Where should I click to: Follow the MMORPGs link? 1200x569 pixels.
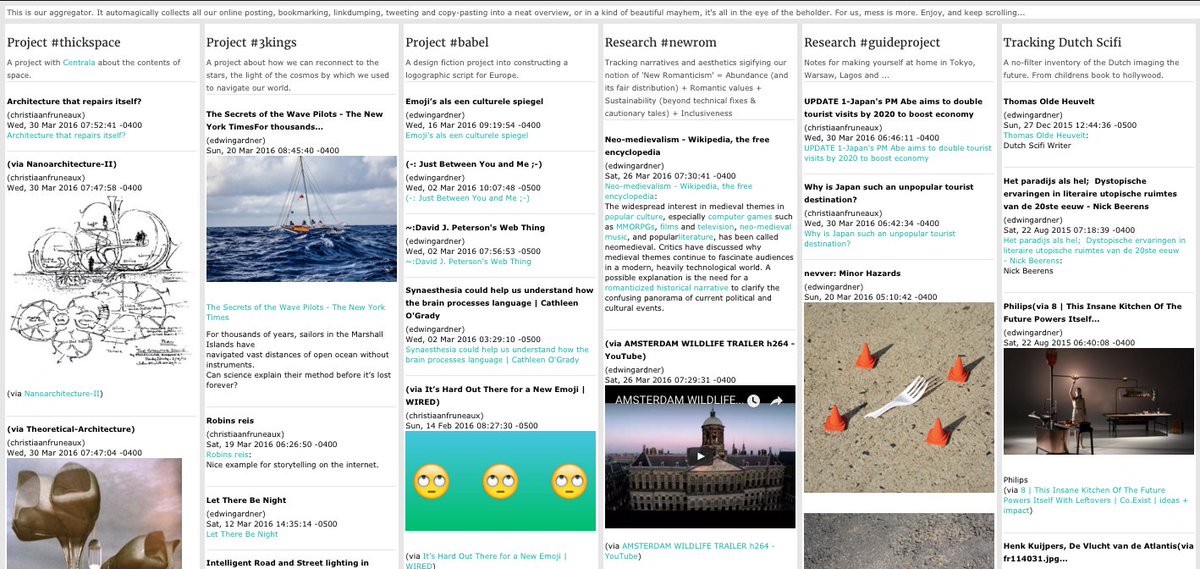634,227
